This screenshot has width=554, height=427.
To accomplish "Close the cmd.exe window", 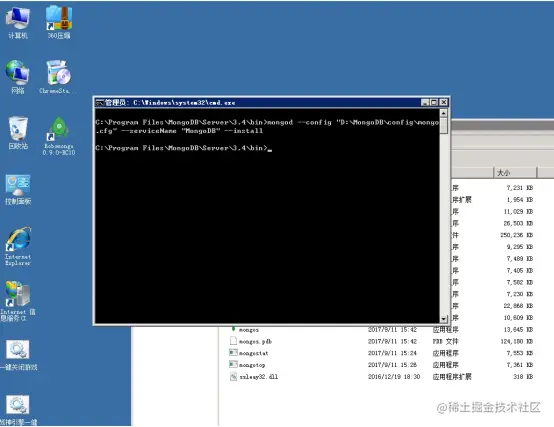I will click(444, 103).
